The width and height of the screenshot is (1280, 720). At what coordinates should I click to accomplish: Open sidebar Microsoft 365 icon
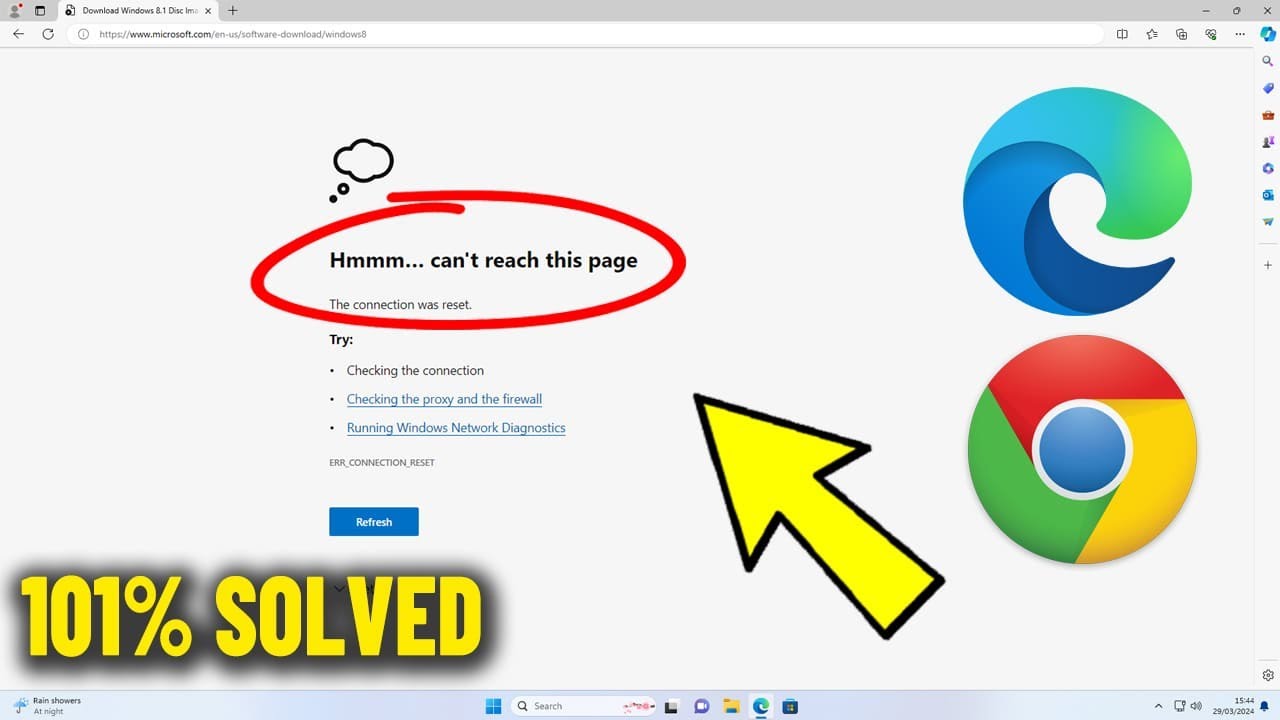click(1268, 168)
